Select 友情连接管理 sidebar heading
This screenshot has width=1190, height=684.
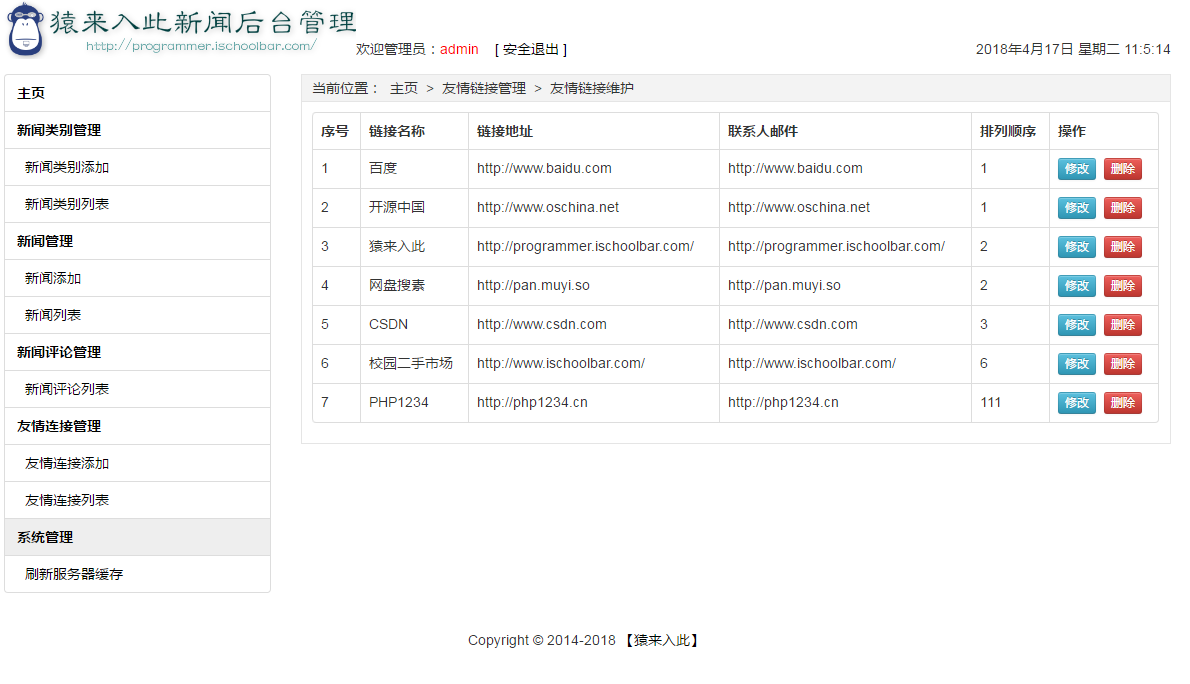(x=137, y=427)
